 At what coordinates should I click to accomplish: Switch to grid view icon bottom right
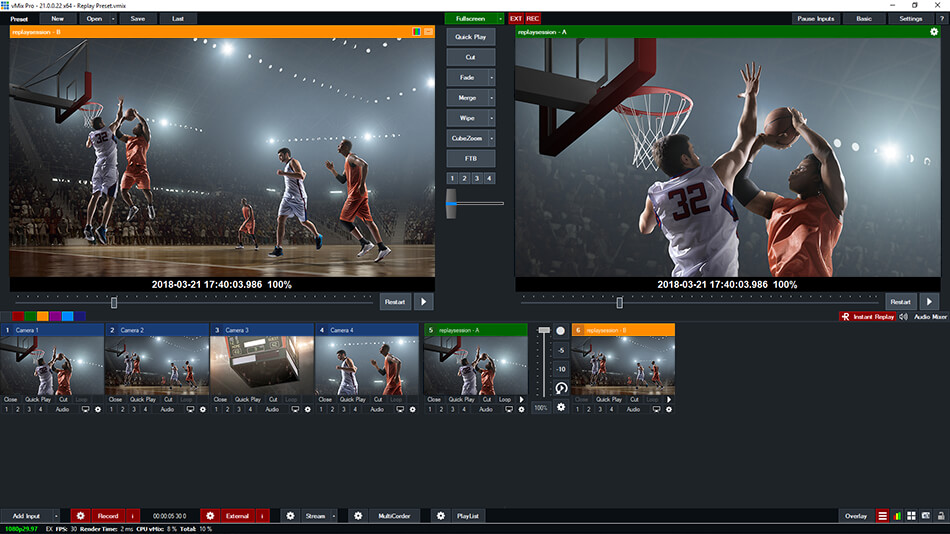911,516
